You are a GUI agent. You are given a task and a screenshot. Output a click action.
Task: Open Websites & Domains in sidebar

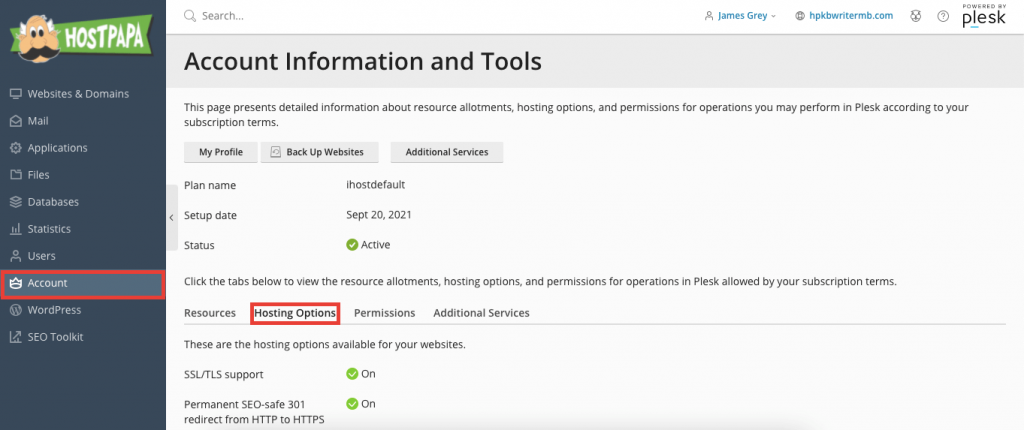click(83, 93)
